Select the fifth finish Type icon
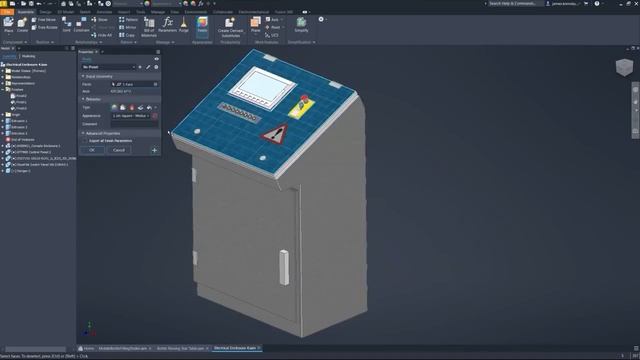The image size is (640, 360). 149,107
